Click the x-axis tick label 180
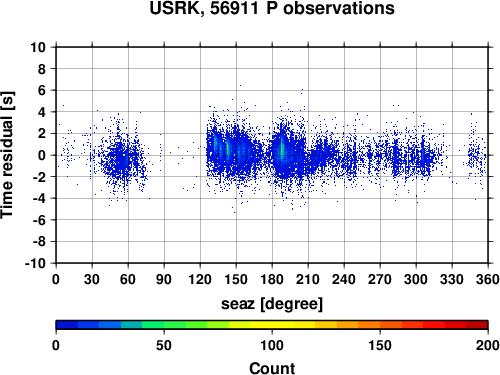This screenshot has height=375, width=500. tap(272, 279)
